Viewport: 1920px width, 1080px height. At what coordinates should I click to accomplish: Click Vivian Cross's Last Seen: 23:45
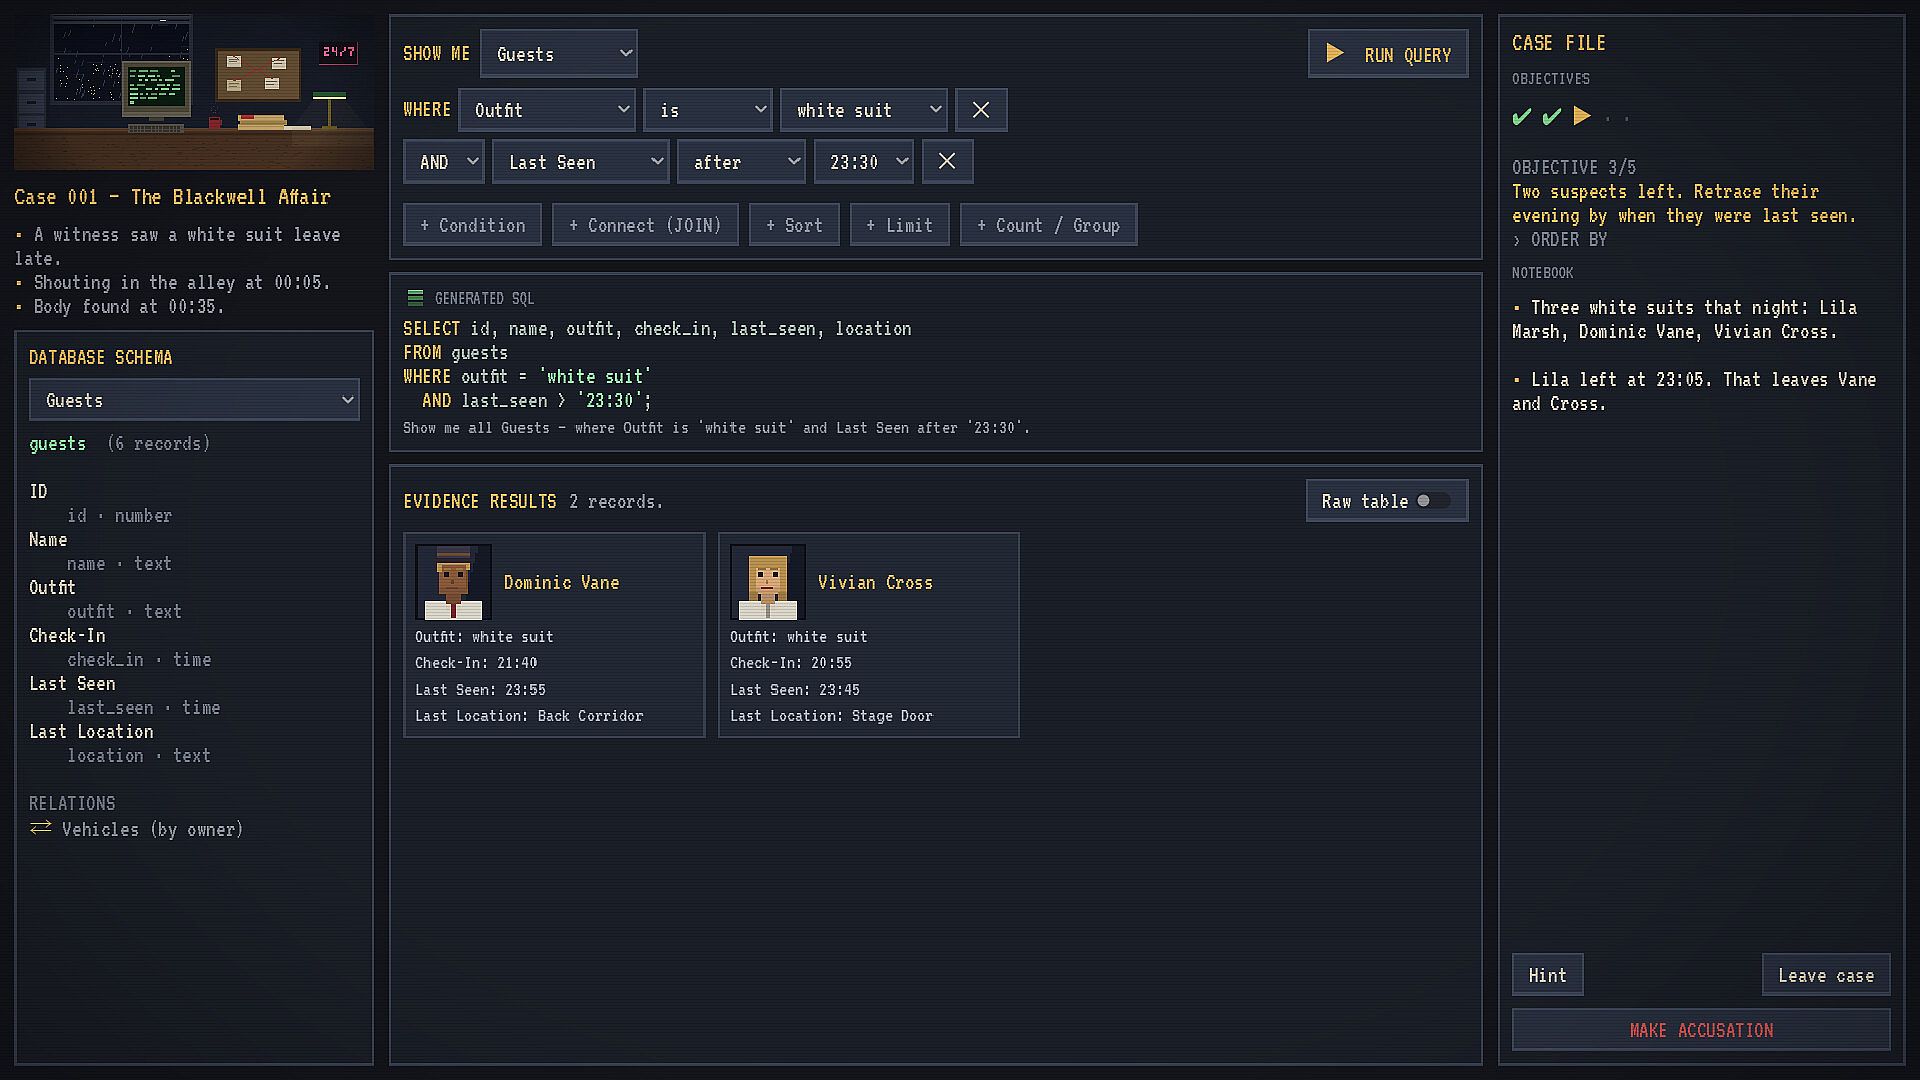795,690
